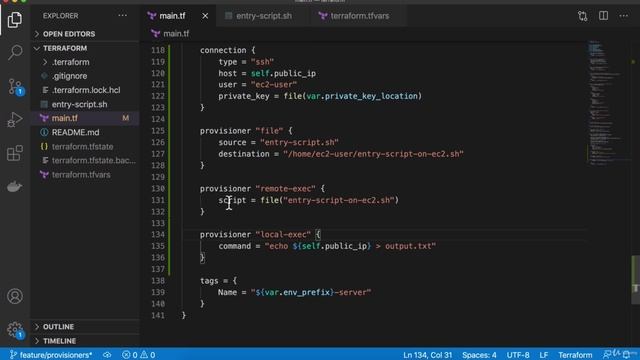Open the Explorer view in activity bar
The image size is (640, 360).
tap(15, 19)
